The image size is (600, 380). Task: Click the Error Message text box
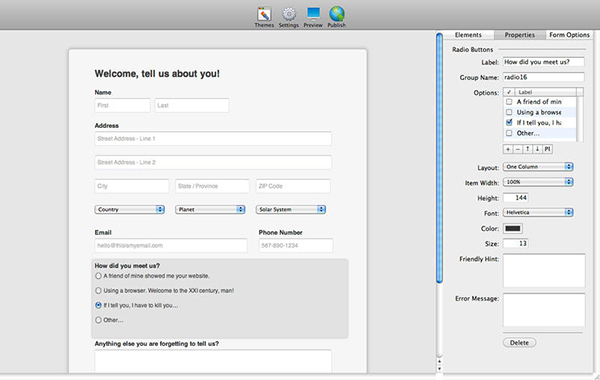pos(544,310)
